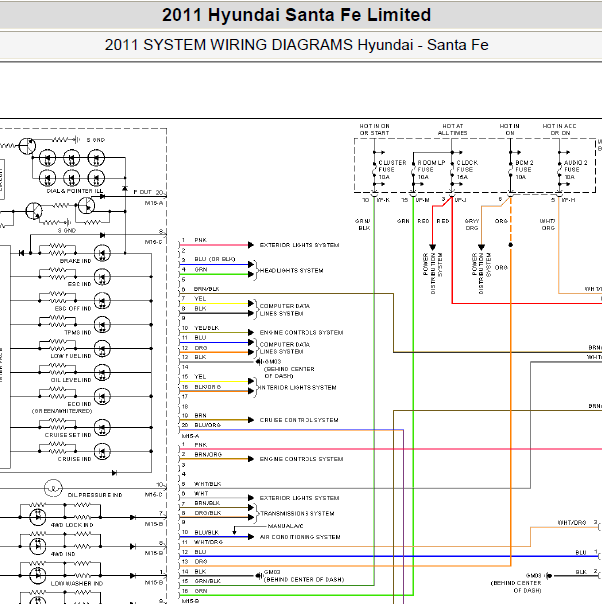Click ENGINE CONTROLS SYSTEM label beside BRN/ORG wire
Image resolution: width=602 pixels, height=604 pixels.
click(x=301, y=459)
